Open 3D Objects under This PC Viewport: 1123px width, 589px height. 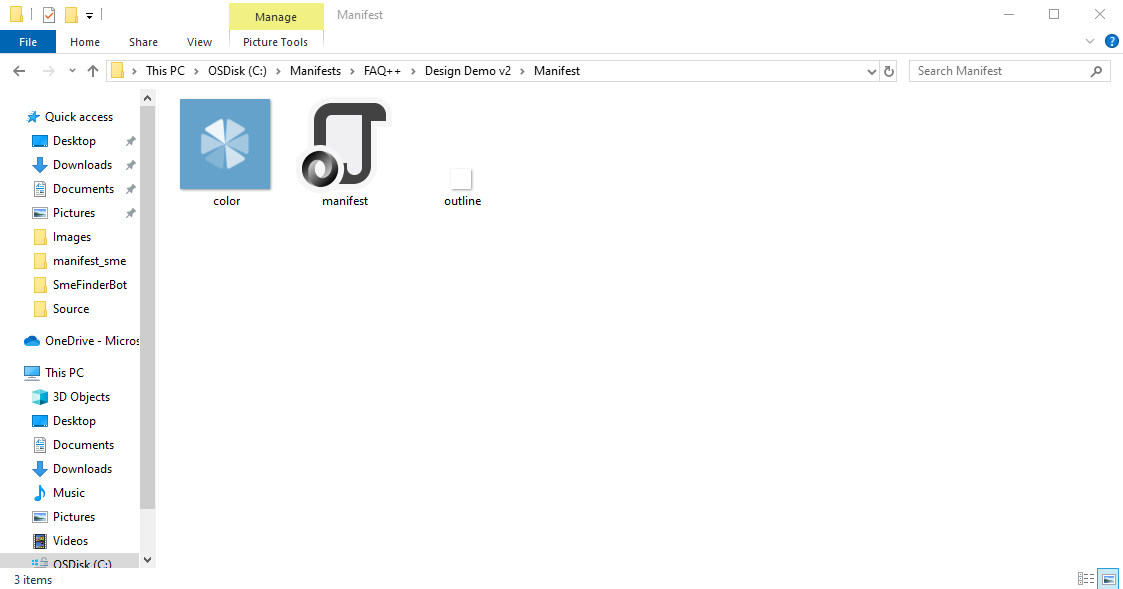(81, 397)
